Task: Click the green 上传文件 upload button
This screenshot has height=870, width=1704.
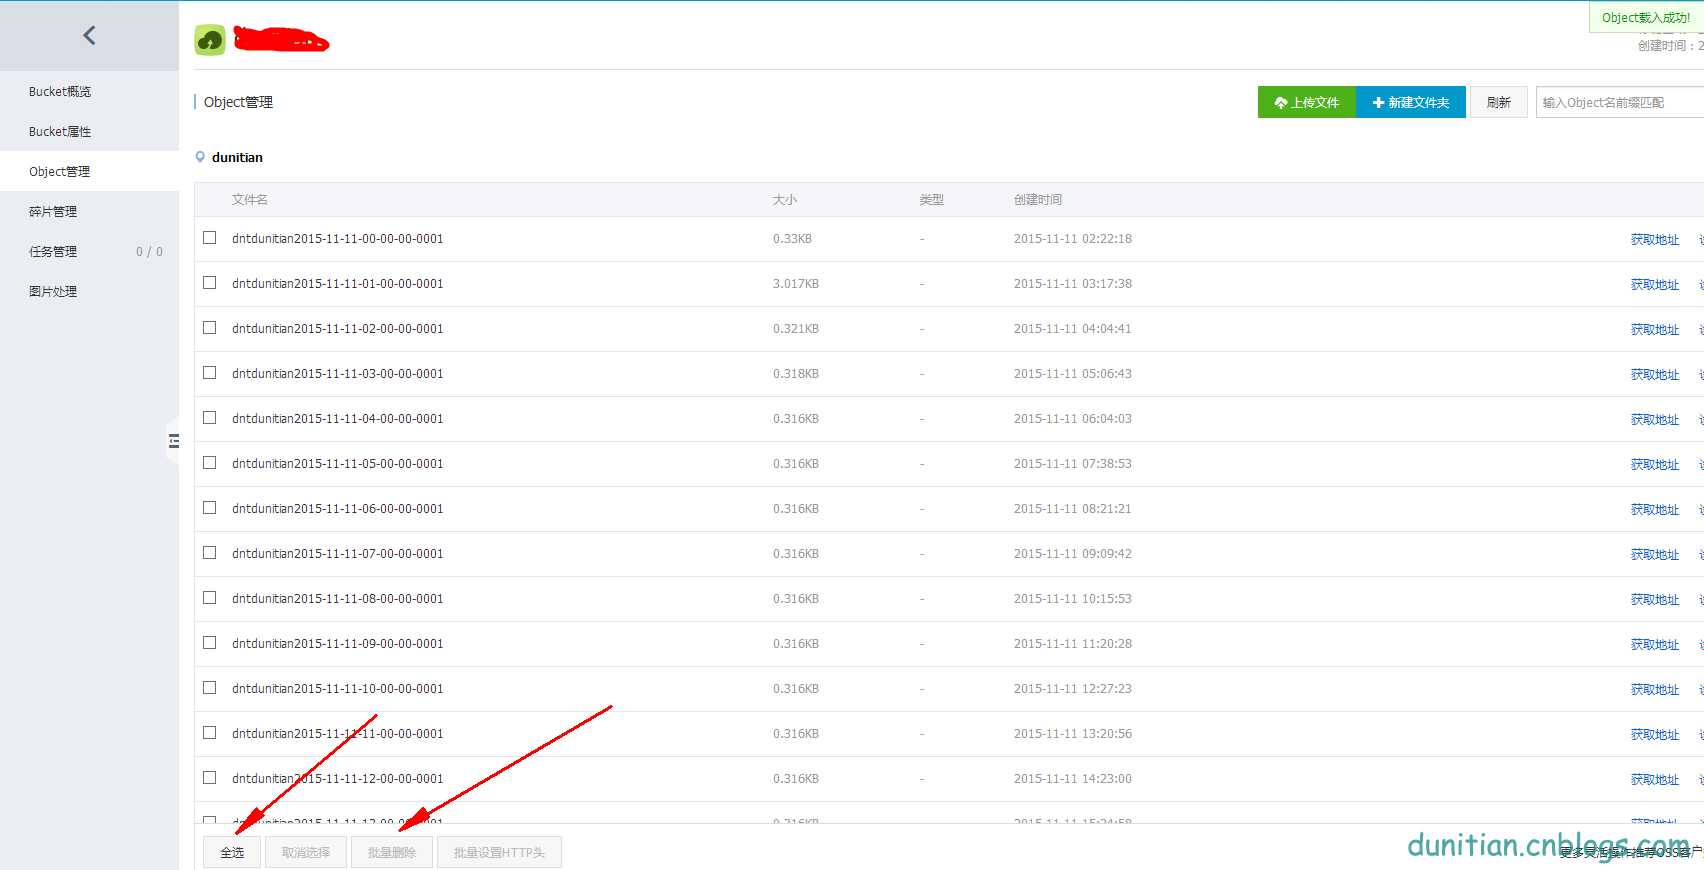Action: (x=1307, y=102)
